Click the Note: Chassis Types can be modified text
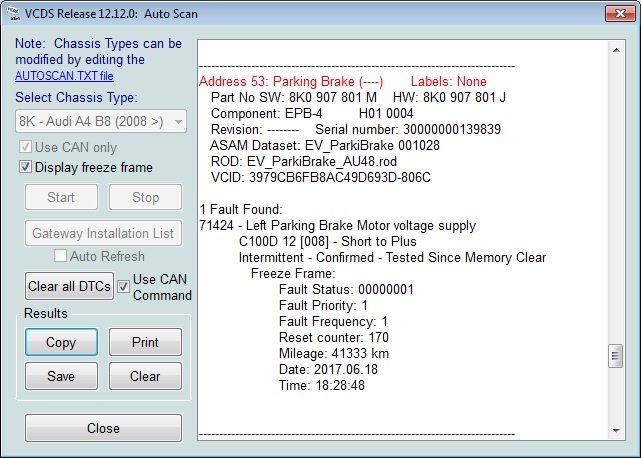Viewport: 641px width, 458px height. click(99, 52)
